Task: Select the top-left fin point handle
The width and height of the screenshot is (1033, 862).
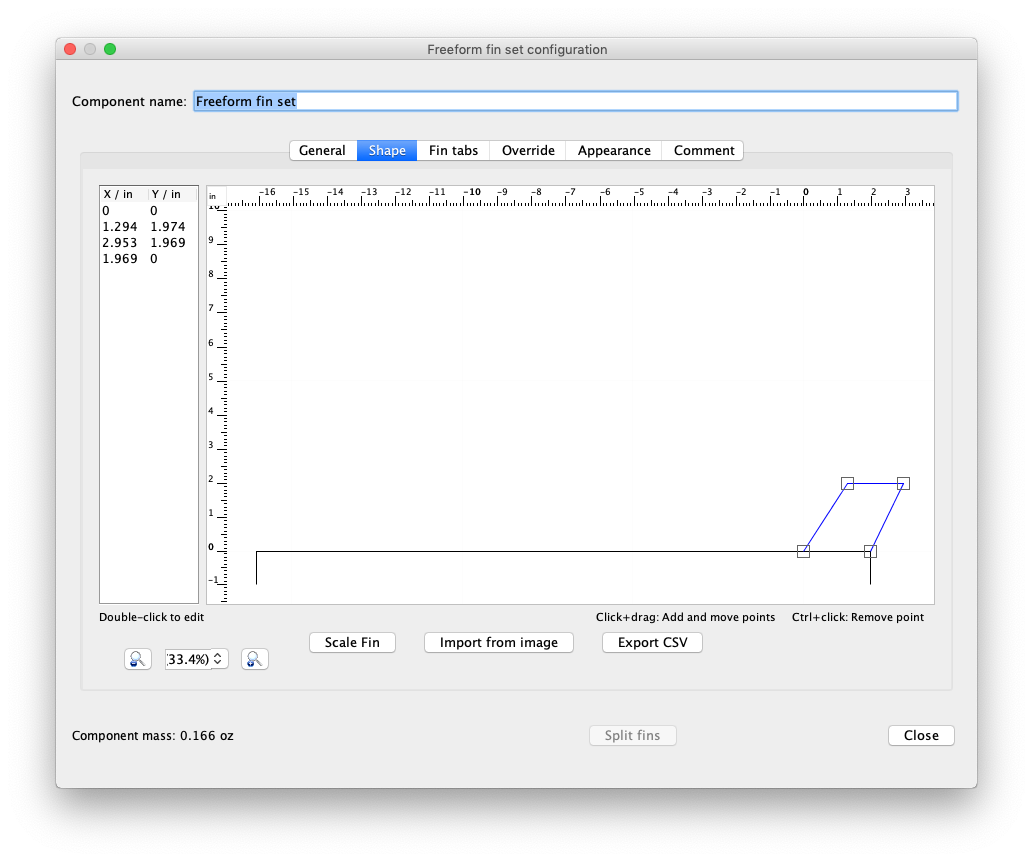Action: [x=847, y=484]
